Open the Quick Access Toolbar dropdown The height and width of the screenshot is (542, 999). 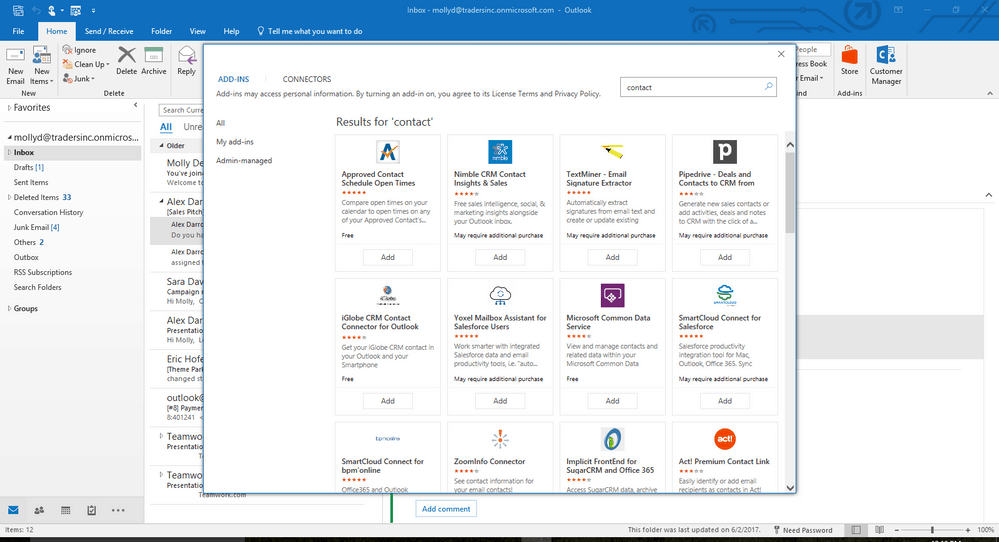click(x=93, y=11)
